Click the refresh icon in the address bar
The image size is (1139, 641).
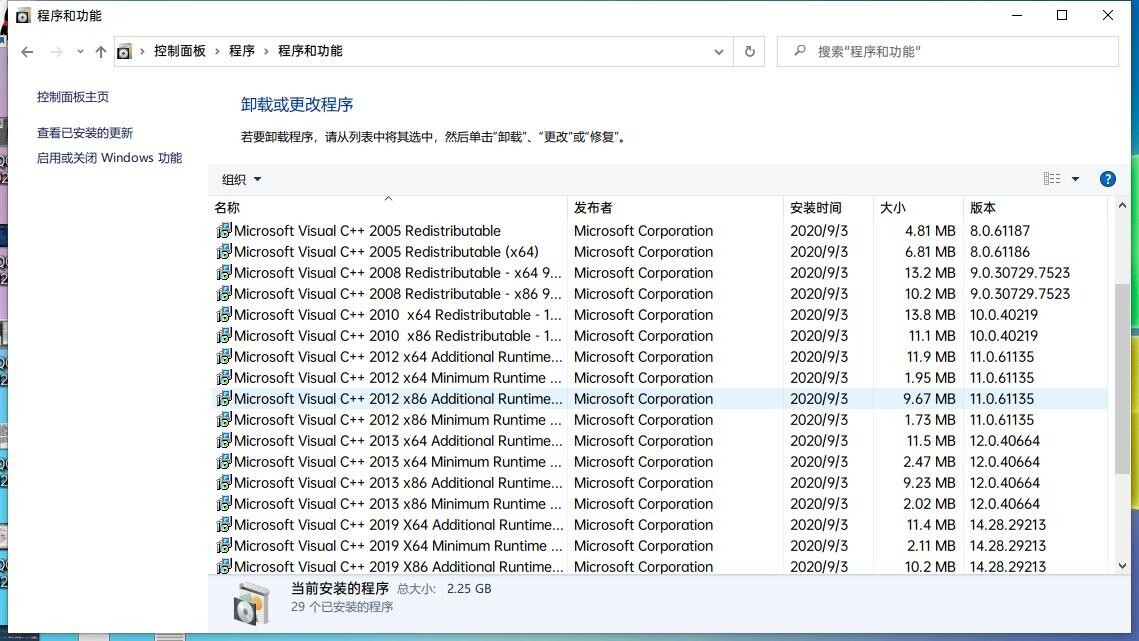(748, 51)
